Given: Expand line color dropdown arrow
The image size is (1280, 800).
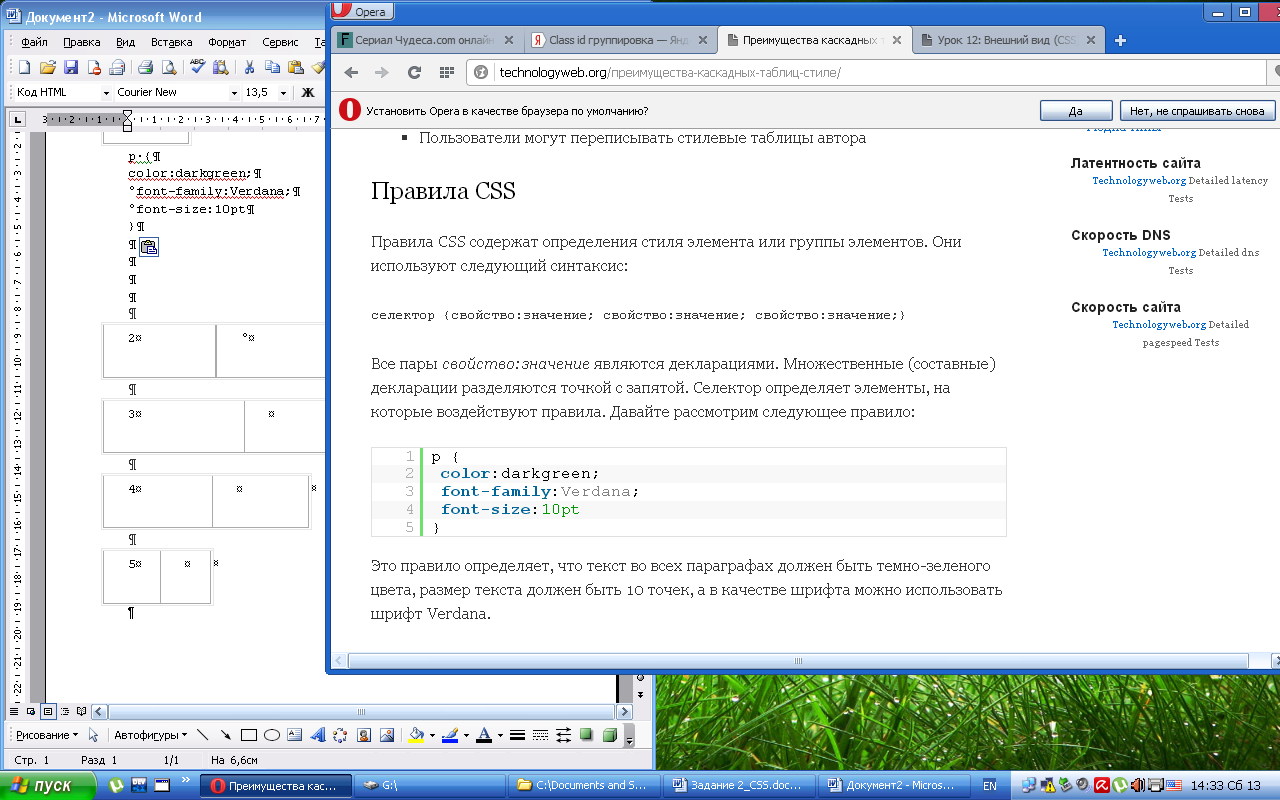Looking at the screenshot, I should click(466, 735).
